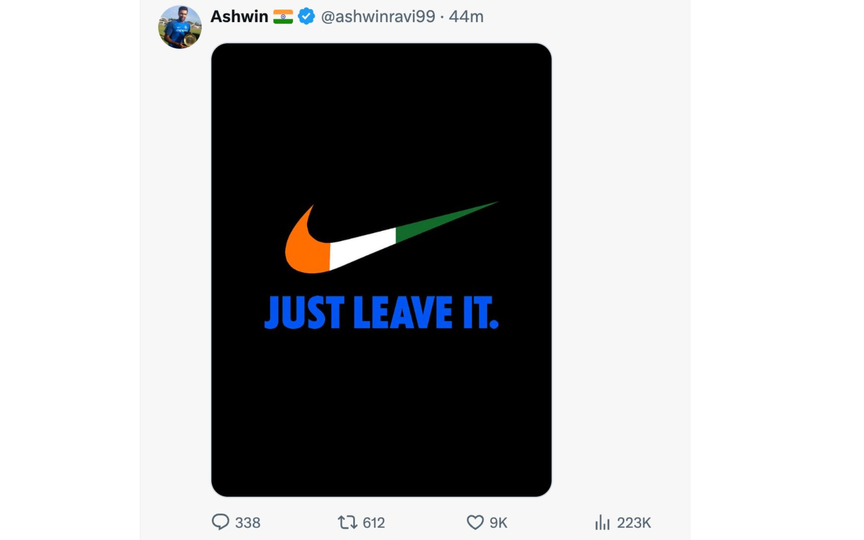The width and height of the screenshot is (864, 540).
Task: Open the "Ashwin" display name link
Action: pos(239,17)
